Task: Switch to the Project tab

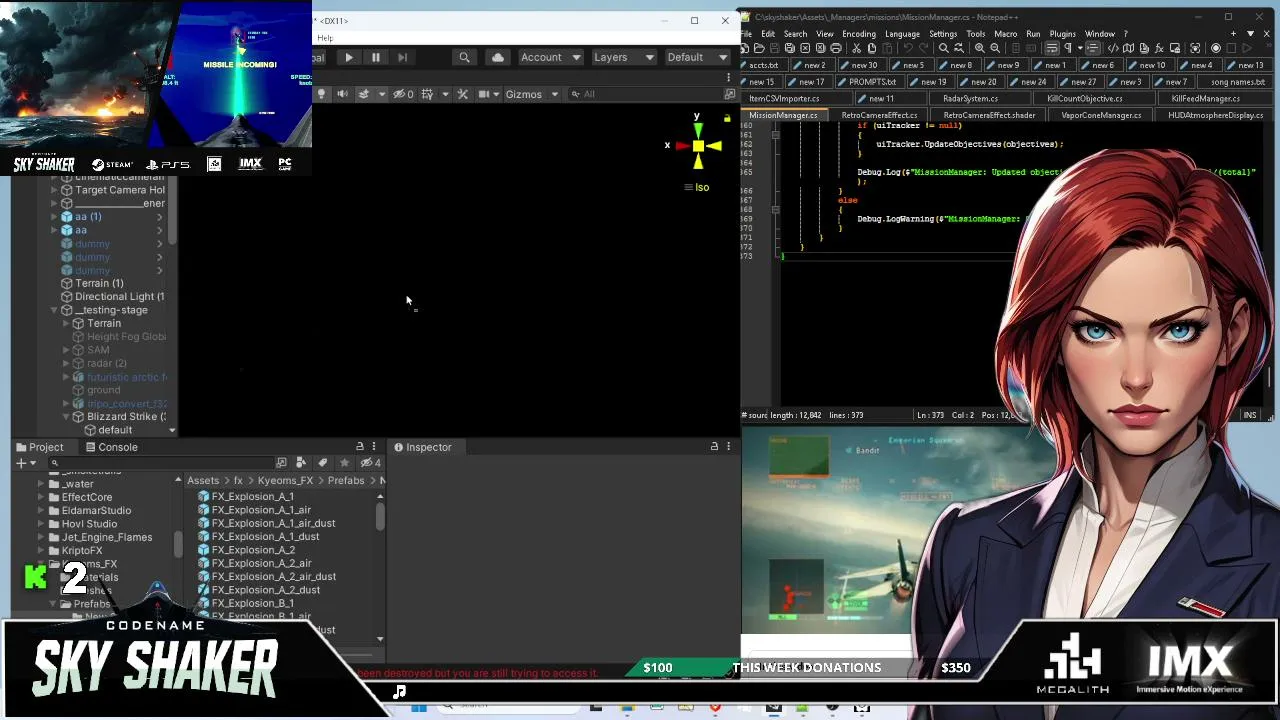Action: [x=40, y=447]
